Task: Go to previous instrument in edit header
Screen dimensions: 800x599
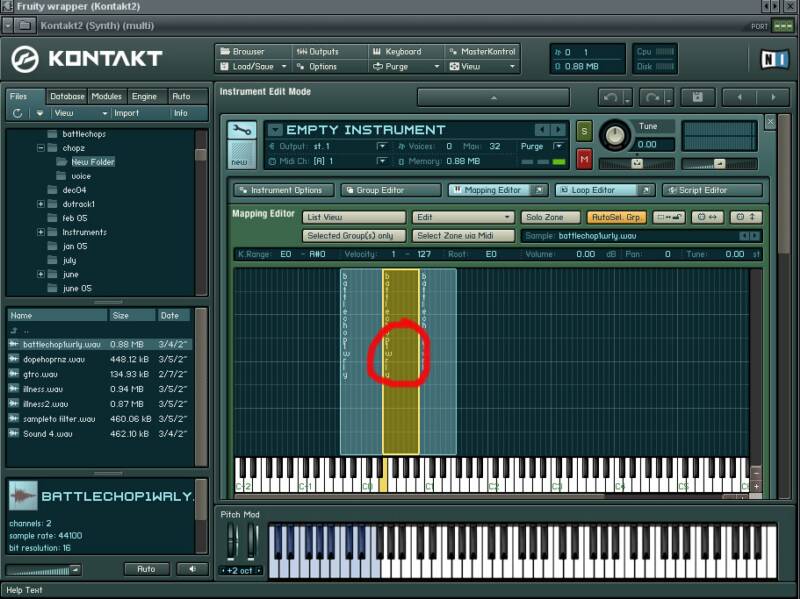Action: 739,97
